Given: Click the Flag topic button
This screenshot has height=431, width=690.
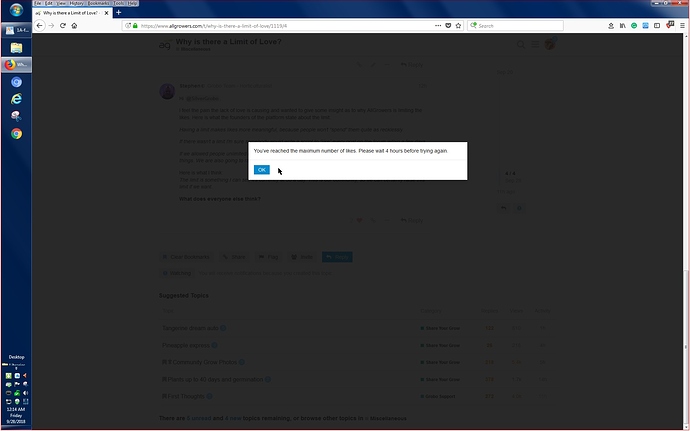Looking at the screenshot, I should (268, 257).
